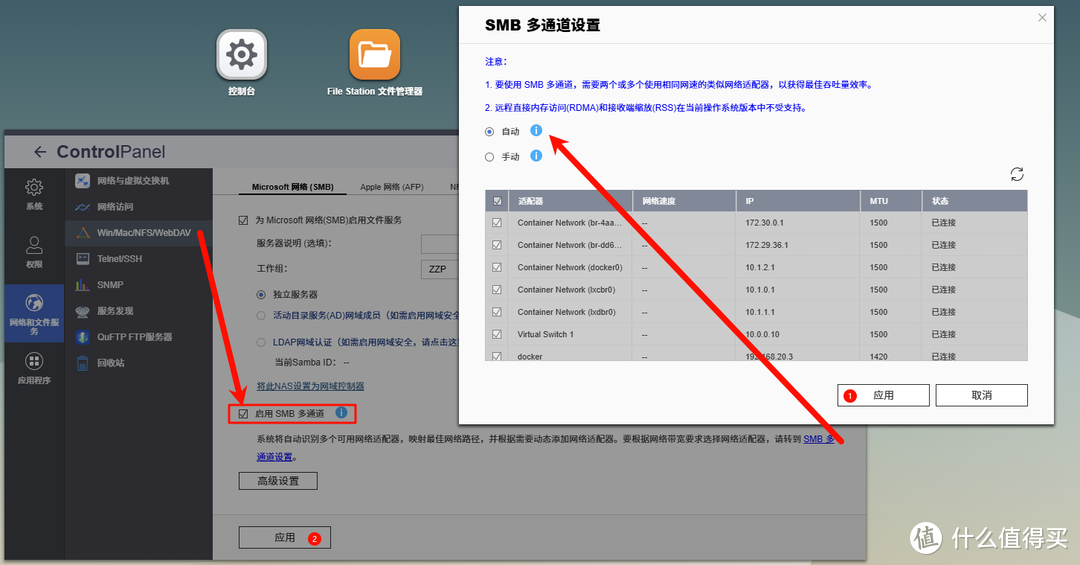Select 系统 in the left sidebar

pos(34,192)
